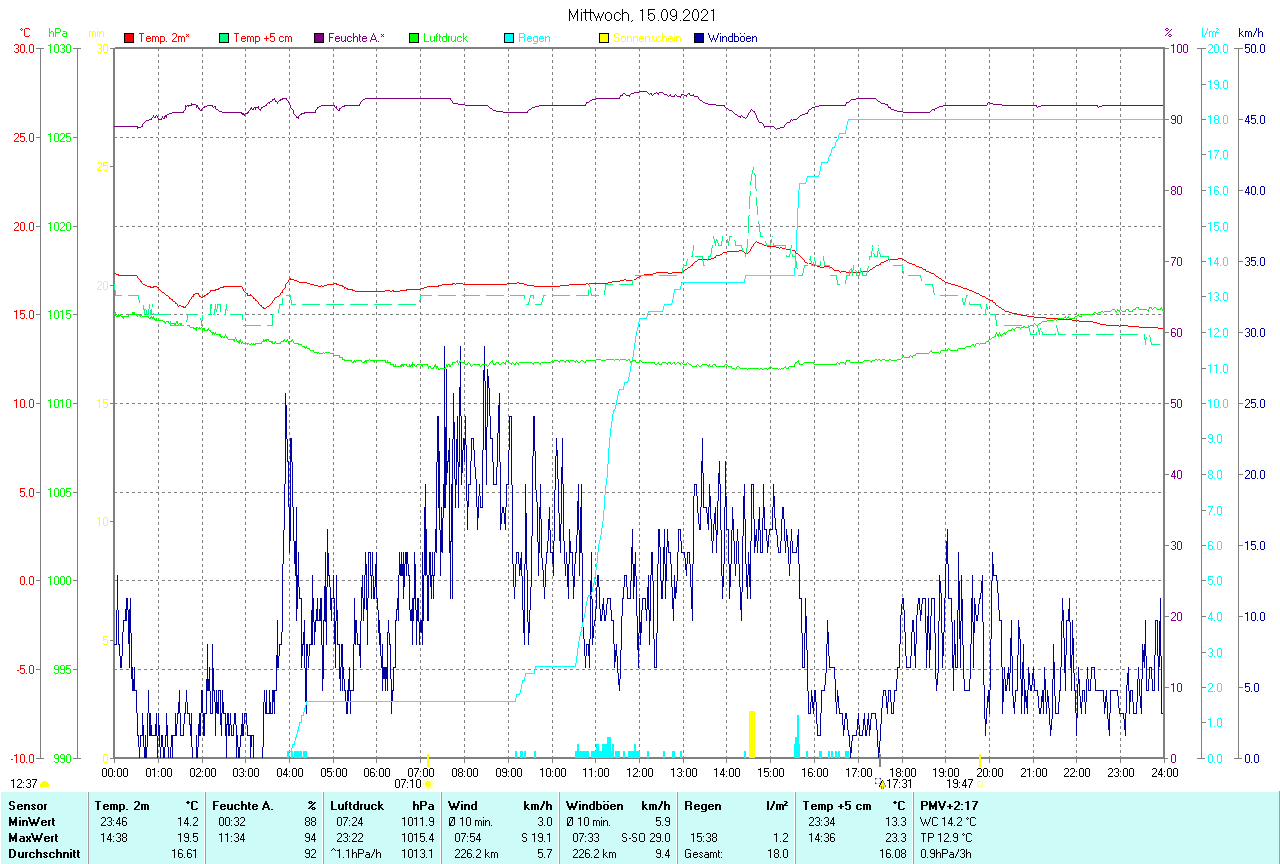The width and height of the screenshot is (1280, 864).
Task: Click the S-SO 29.0 maximum gust value
Action: pos(645,837)
